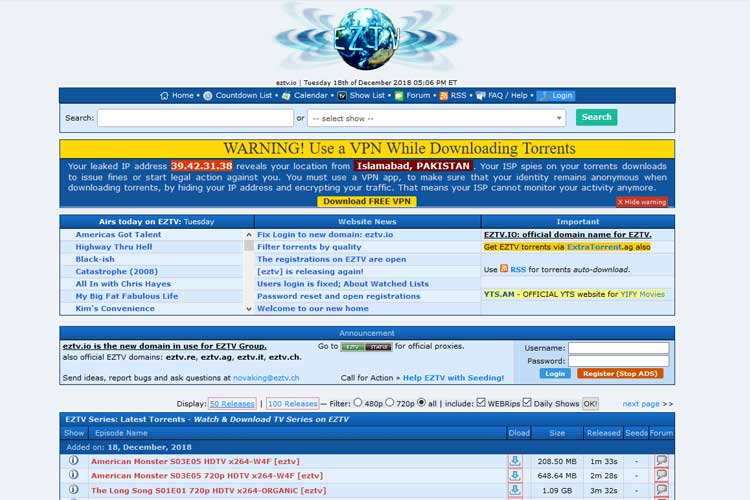The width and height of the screenshot is (750, 500).
Task: Click the Size column header
Action: (557, 433)
